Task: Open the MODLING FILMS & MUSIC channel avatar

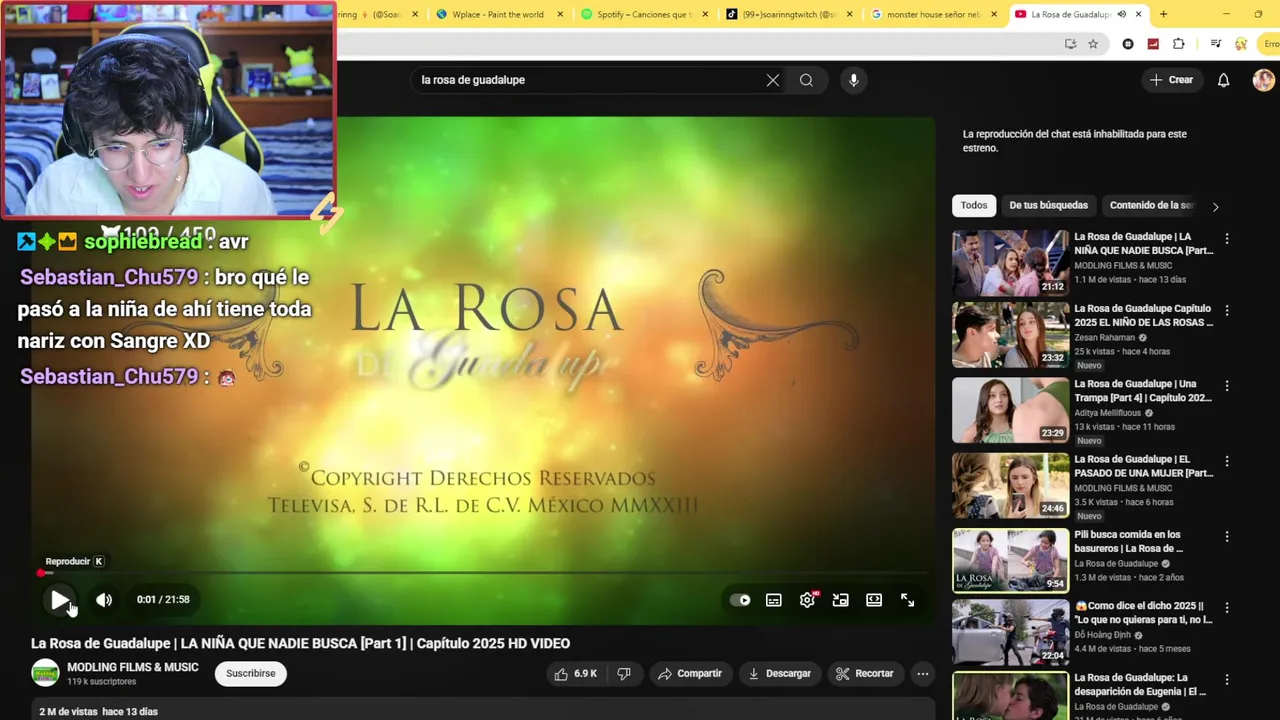Action: tap(45, 673)
